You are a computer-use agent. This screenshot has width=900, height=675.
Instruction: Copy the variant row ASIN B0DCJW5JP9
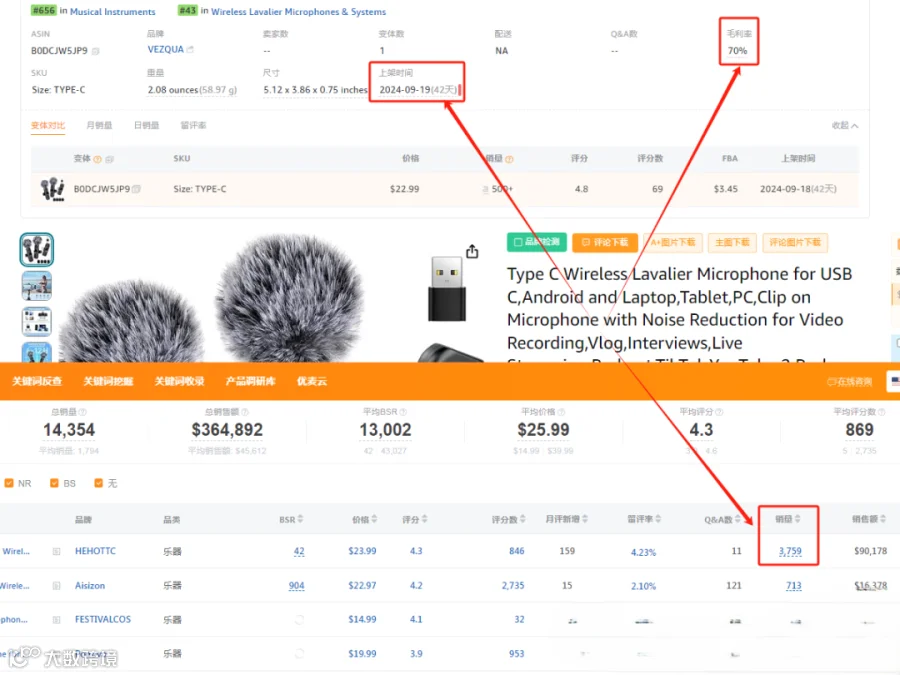click(x=136, y=189)
